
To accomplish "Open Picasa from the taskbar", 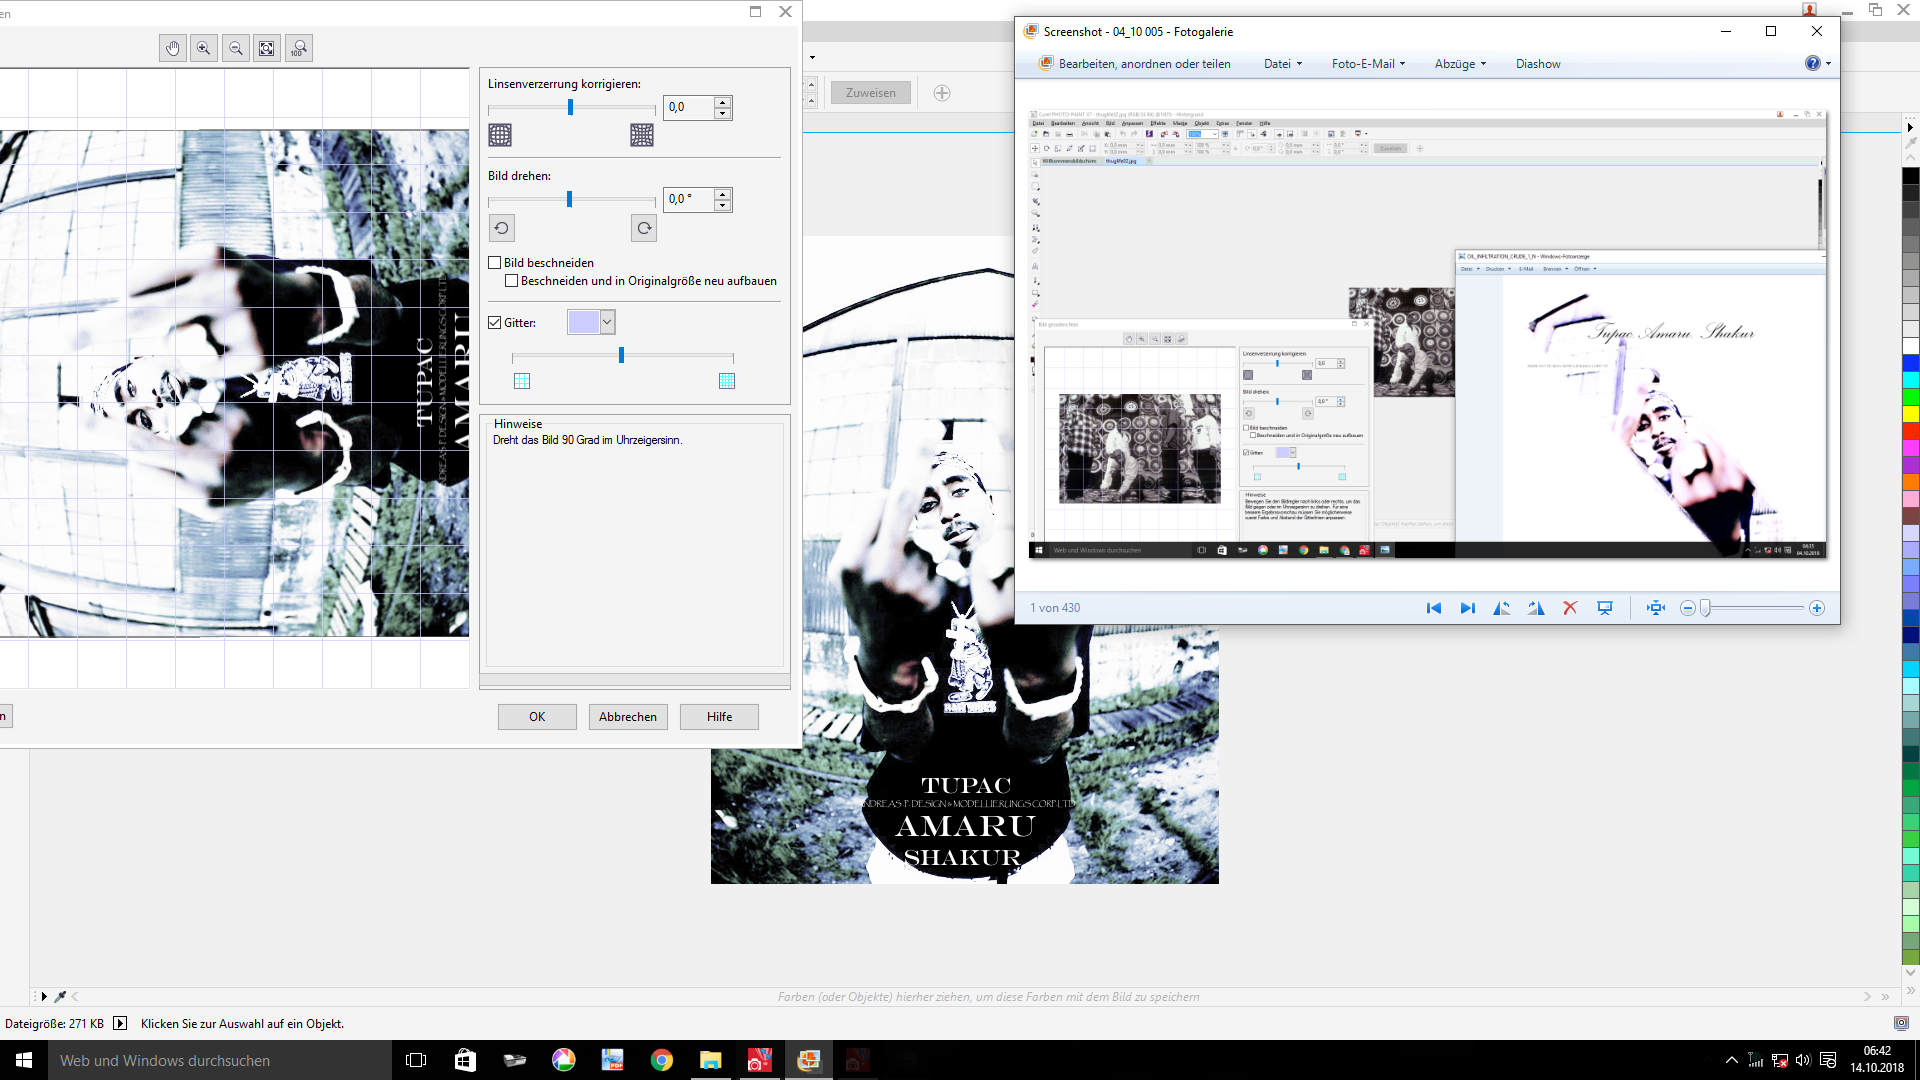I will coord(564,1060).
